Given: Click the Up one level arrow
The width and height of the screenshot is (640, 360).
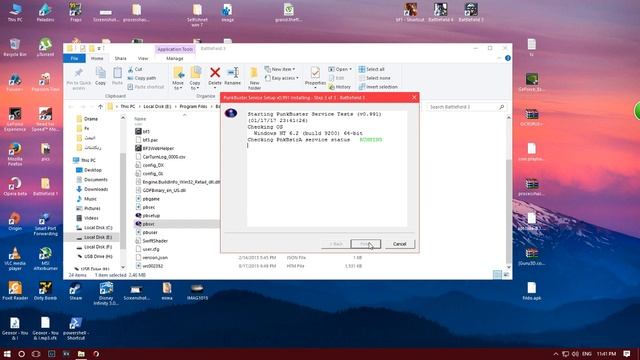Looking at the screenshot, I should 100,107.
